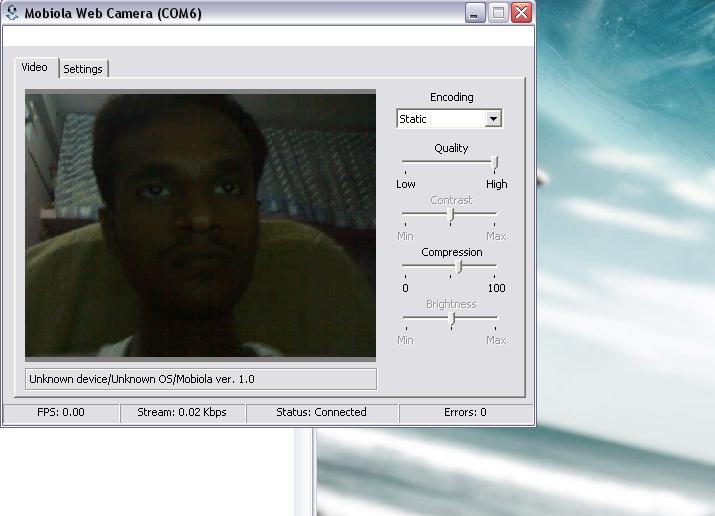Click the Encoding label
The width and height of the screenshot is (715, 516).
[452, 97]
